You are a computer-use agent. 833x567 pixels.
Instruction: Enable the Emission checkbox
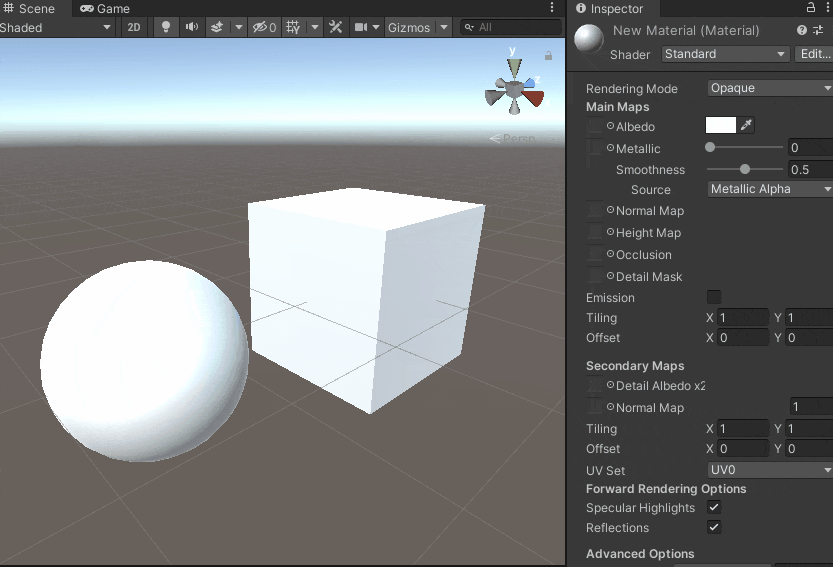coord(714,297)
